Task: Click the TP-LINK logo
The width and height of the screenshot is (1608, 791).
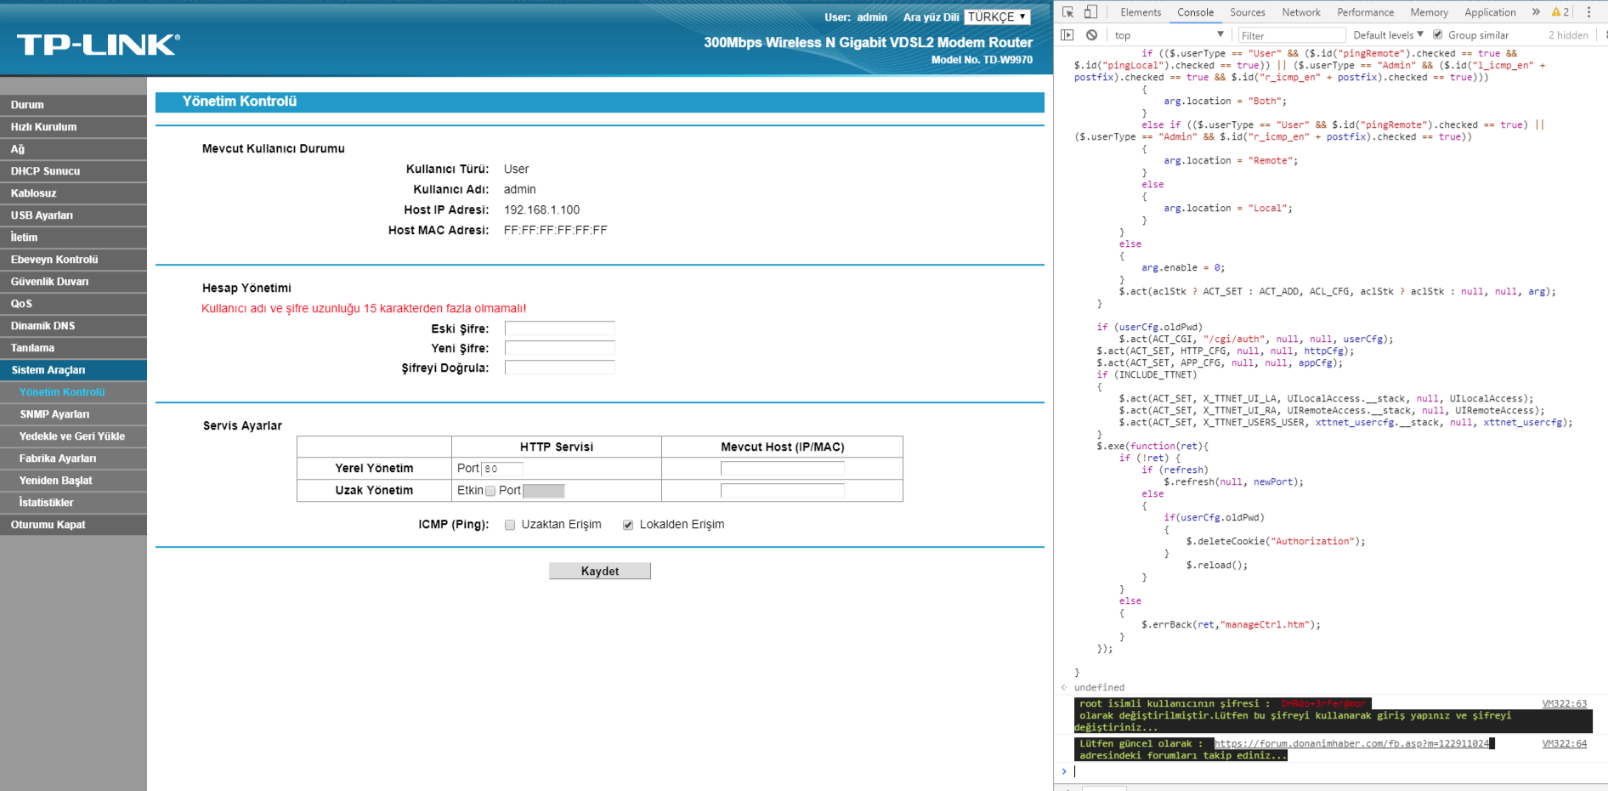Action: click(x=98, y=44)
